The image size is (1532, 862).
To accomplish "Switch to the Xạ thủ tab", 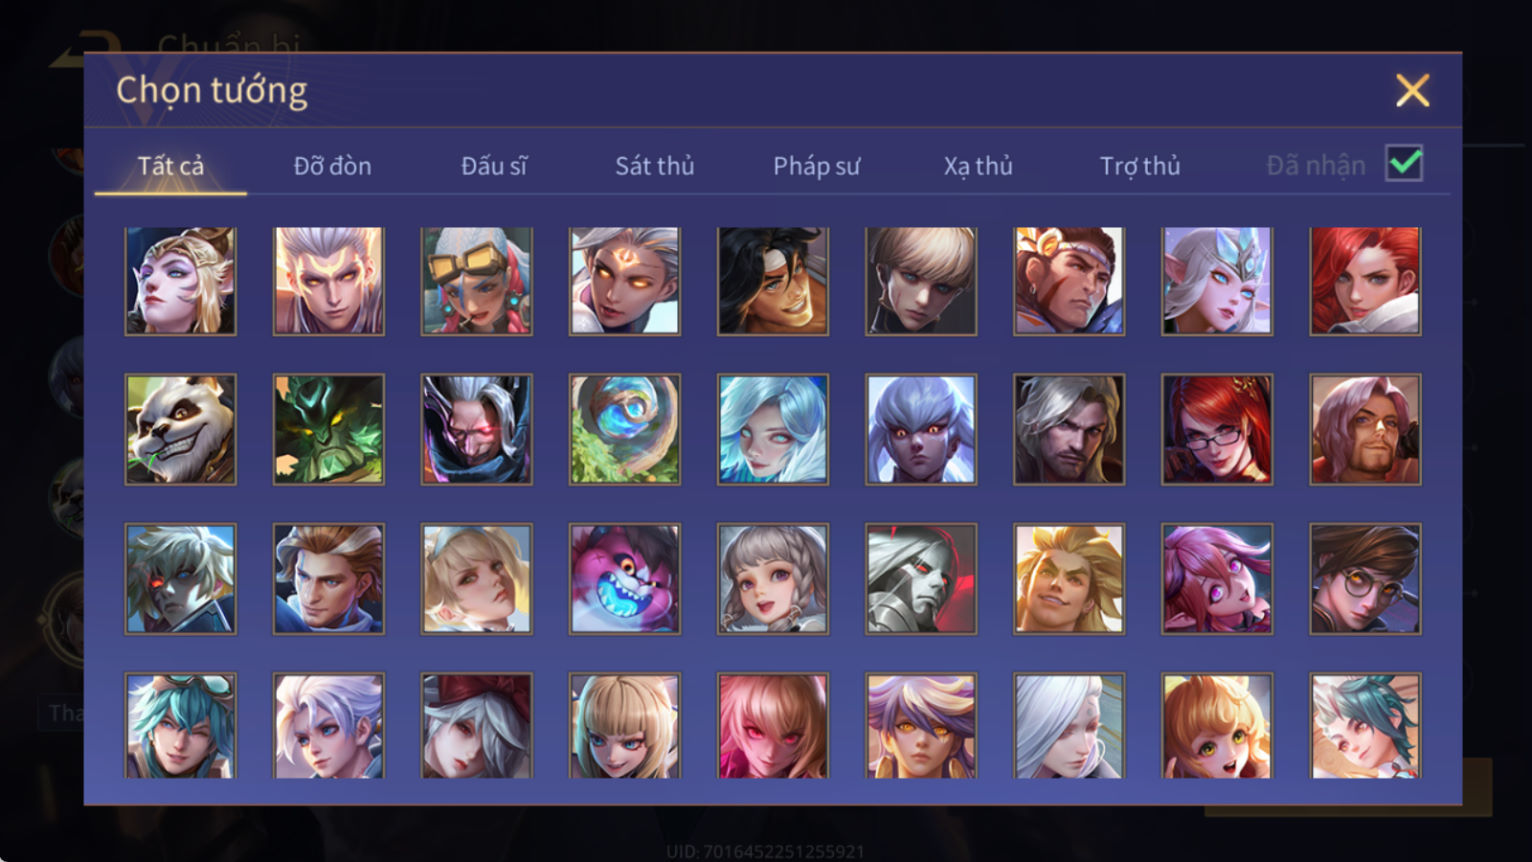I will [978, 166].
